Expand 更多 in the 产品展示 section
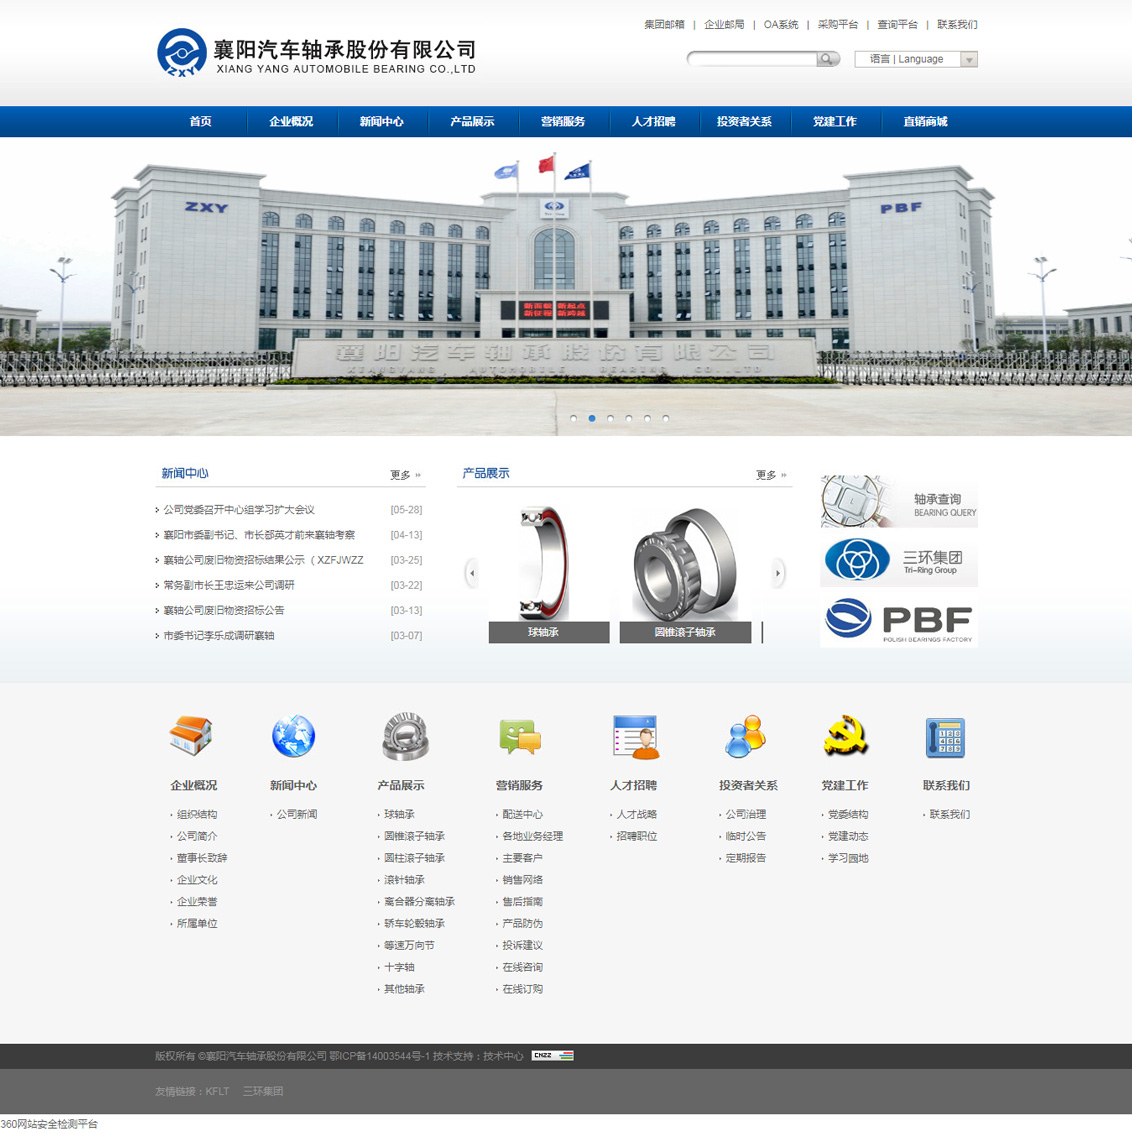Image resolution: width=1132 pixels, height=1134 pixels. tap(771, 475)
